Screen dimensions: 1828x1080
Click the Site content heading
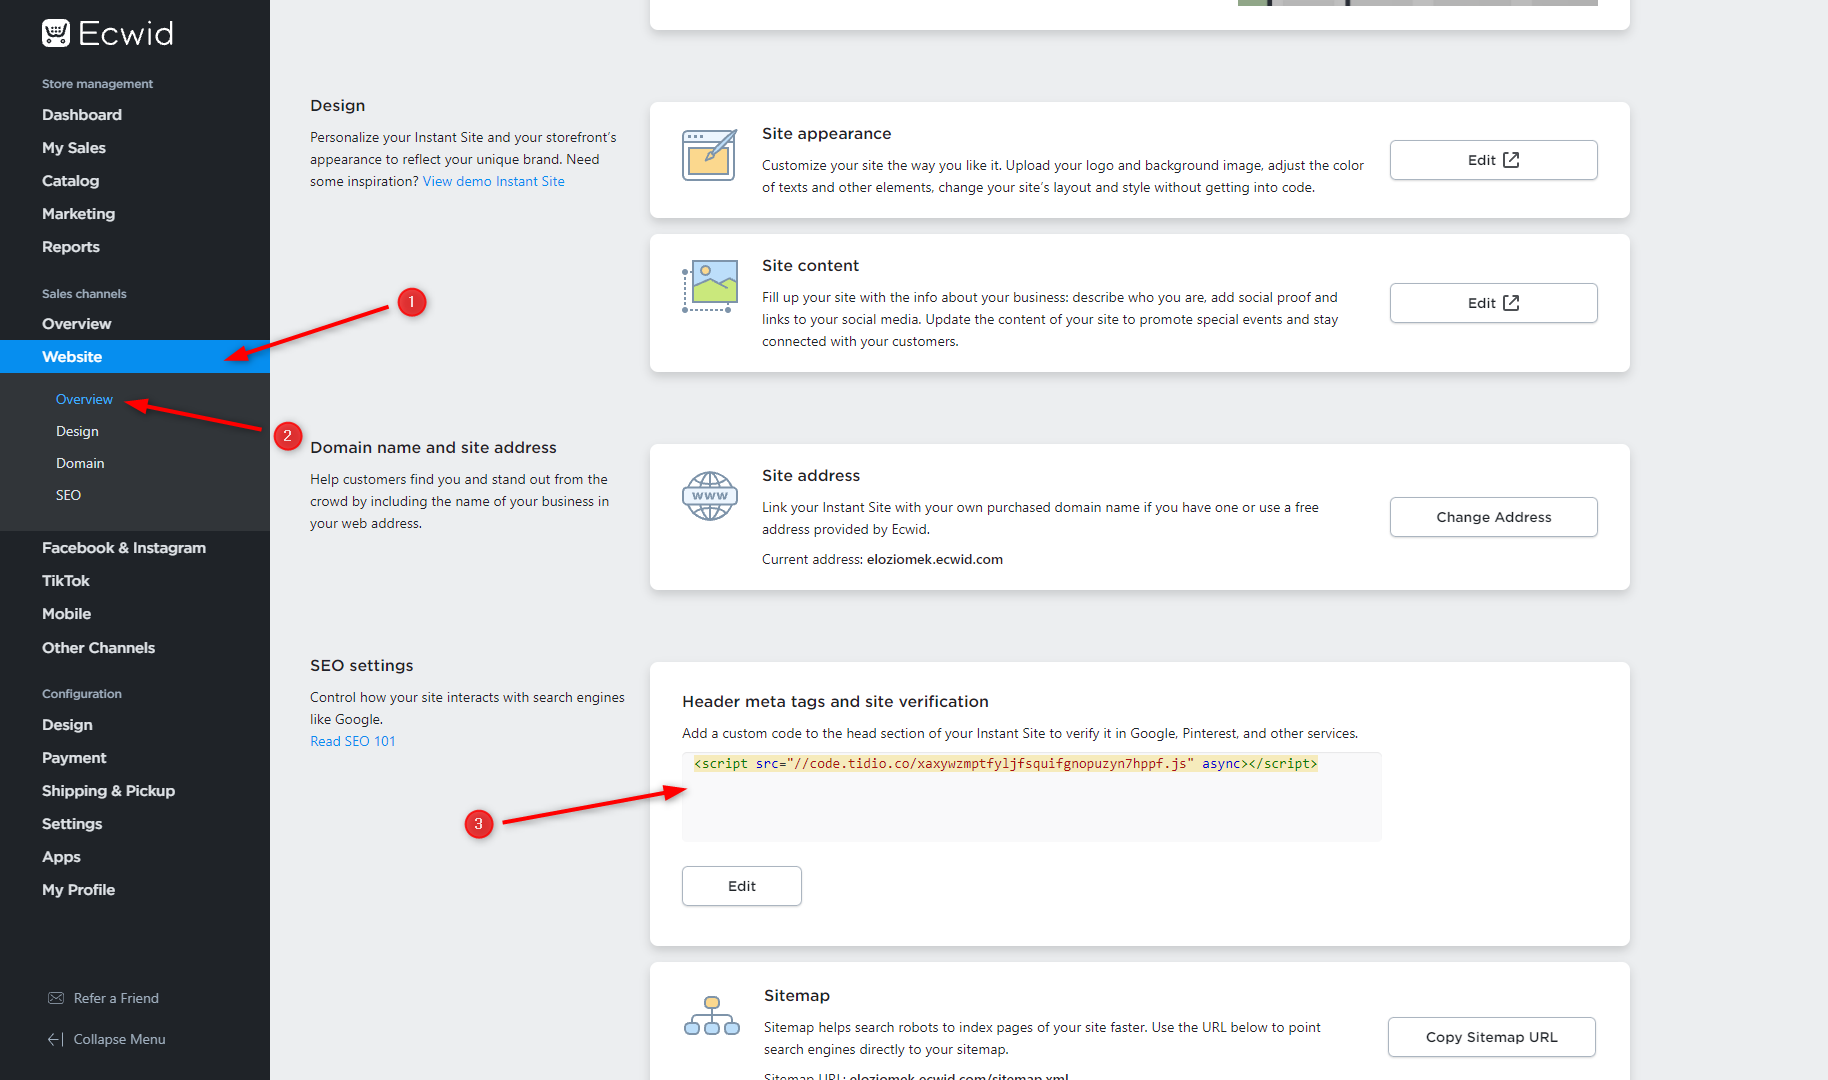point(810,266)
